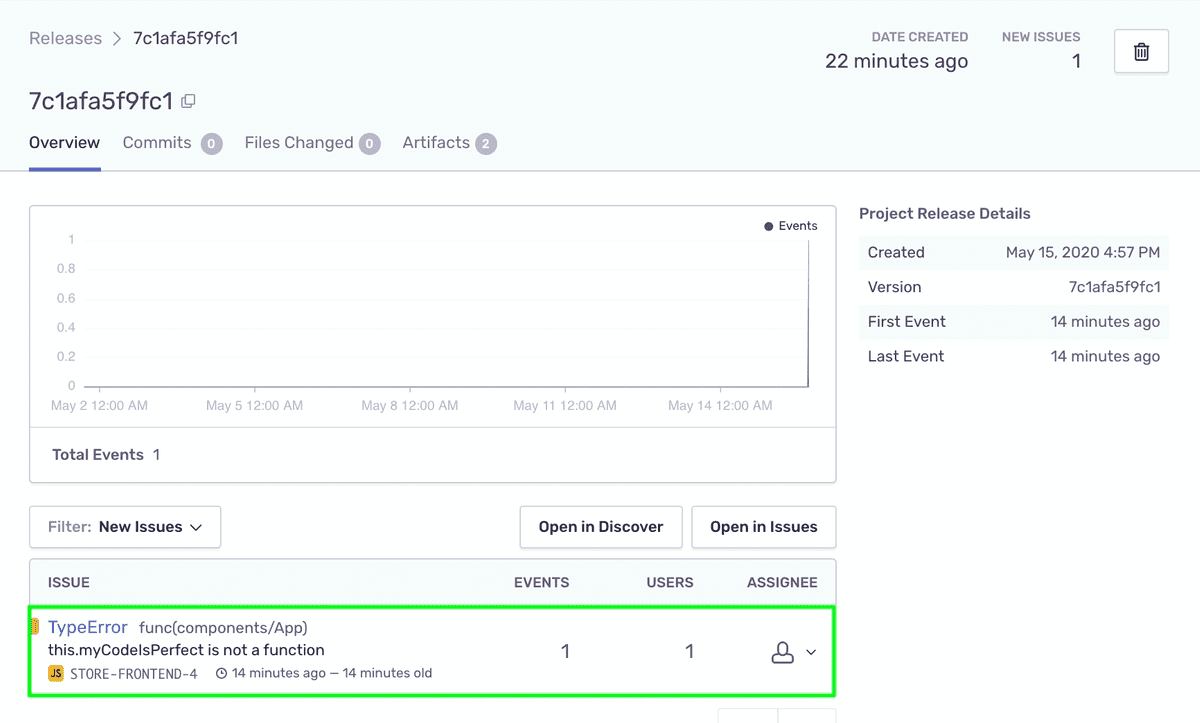Click First Event 14 minutes ago value

1105,322
